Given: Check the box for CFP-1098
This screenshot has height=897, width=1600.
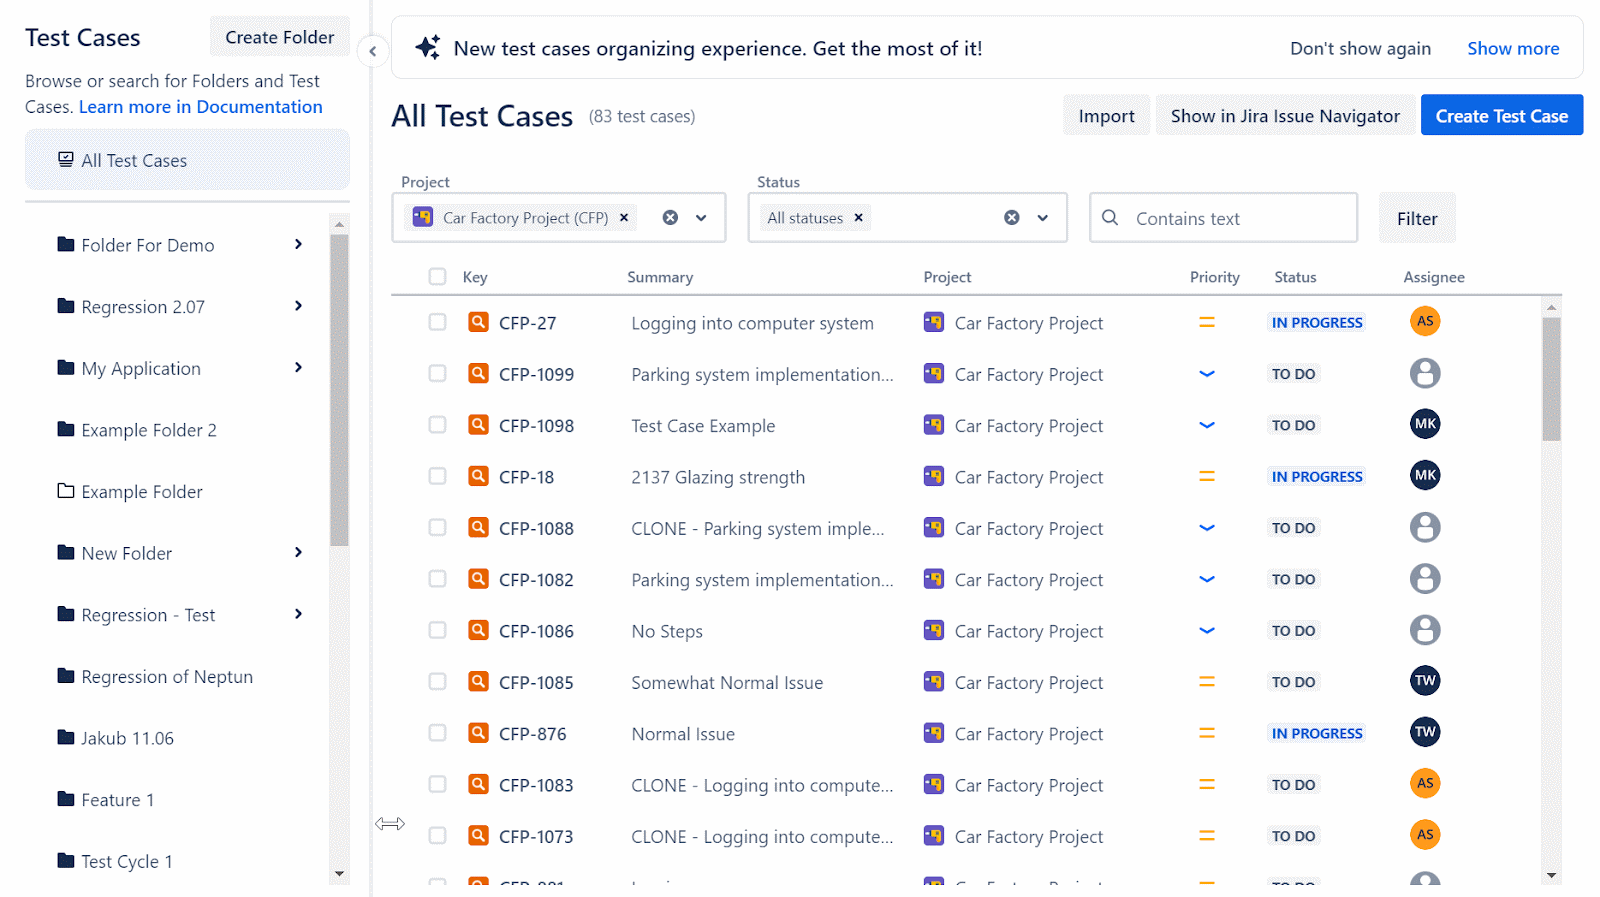Looking at the screenshot, I should click(437, 424).
